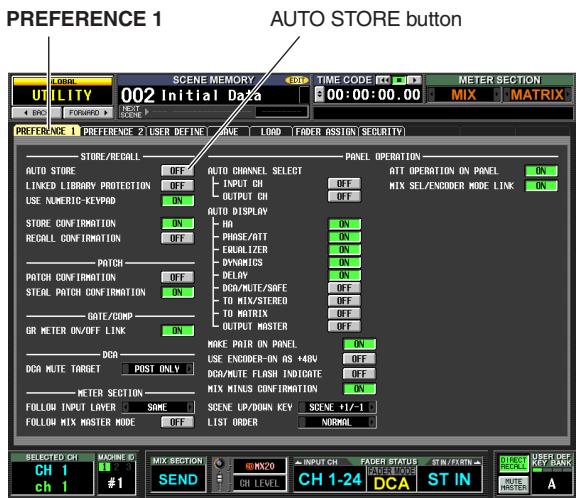Viewport: 579px width, 498px height.
Task: Toggle STEAL PATCH CONFIRMATION
Action: click(x=177, y=292)
